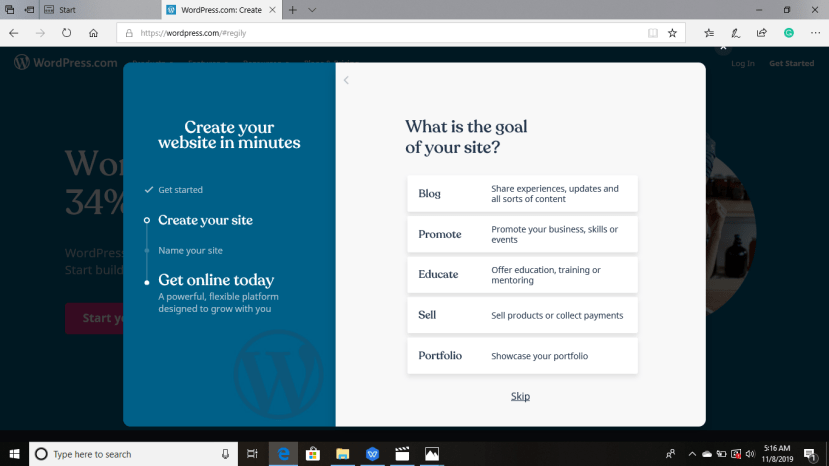The width and height of the screenshot is (829, 466).
Task: Expand the tab preview chevron dropdown
Action: tap(312, 10)
